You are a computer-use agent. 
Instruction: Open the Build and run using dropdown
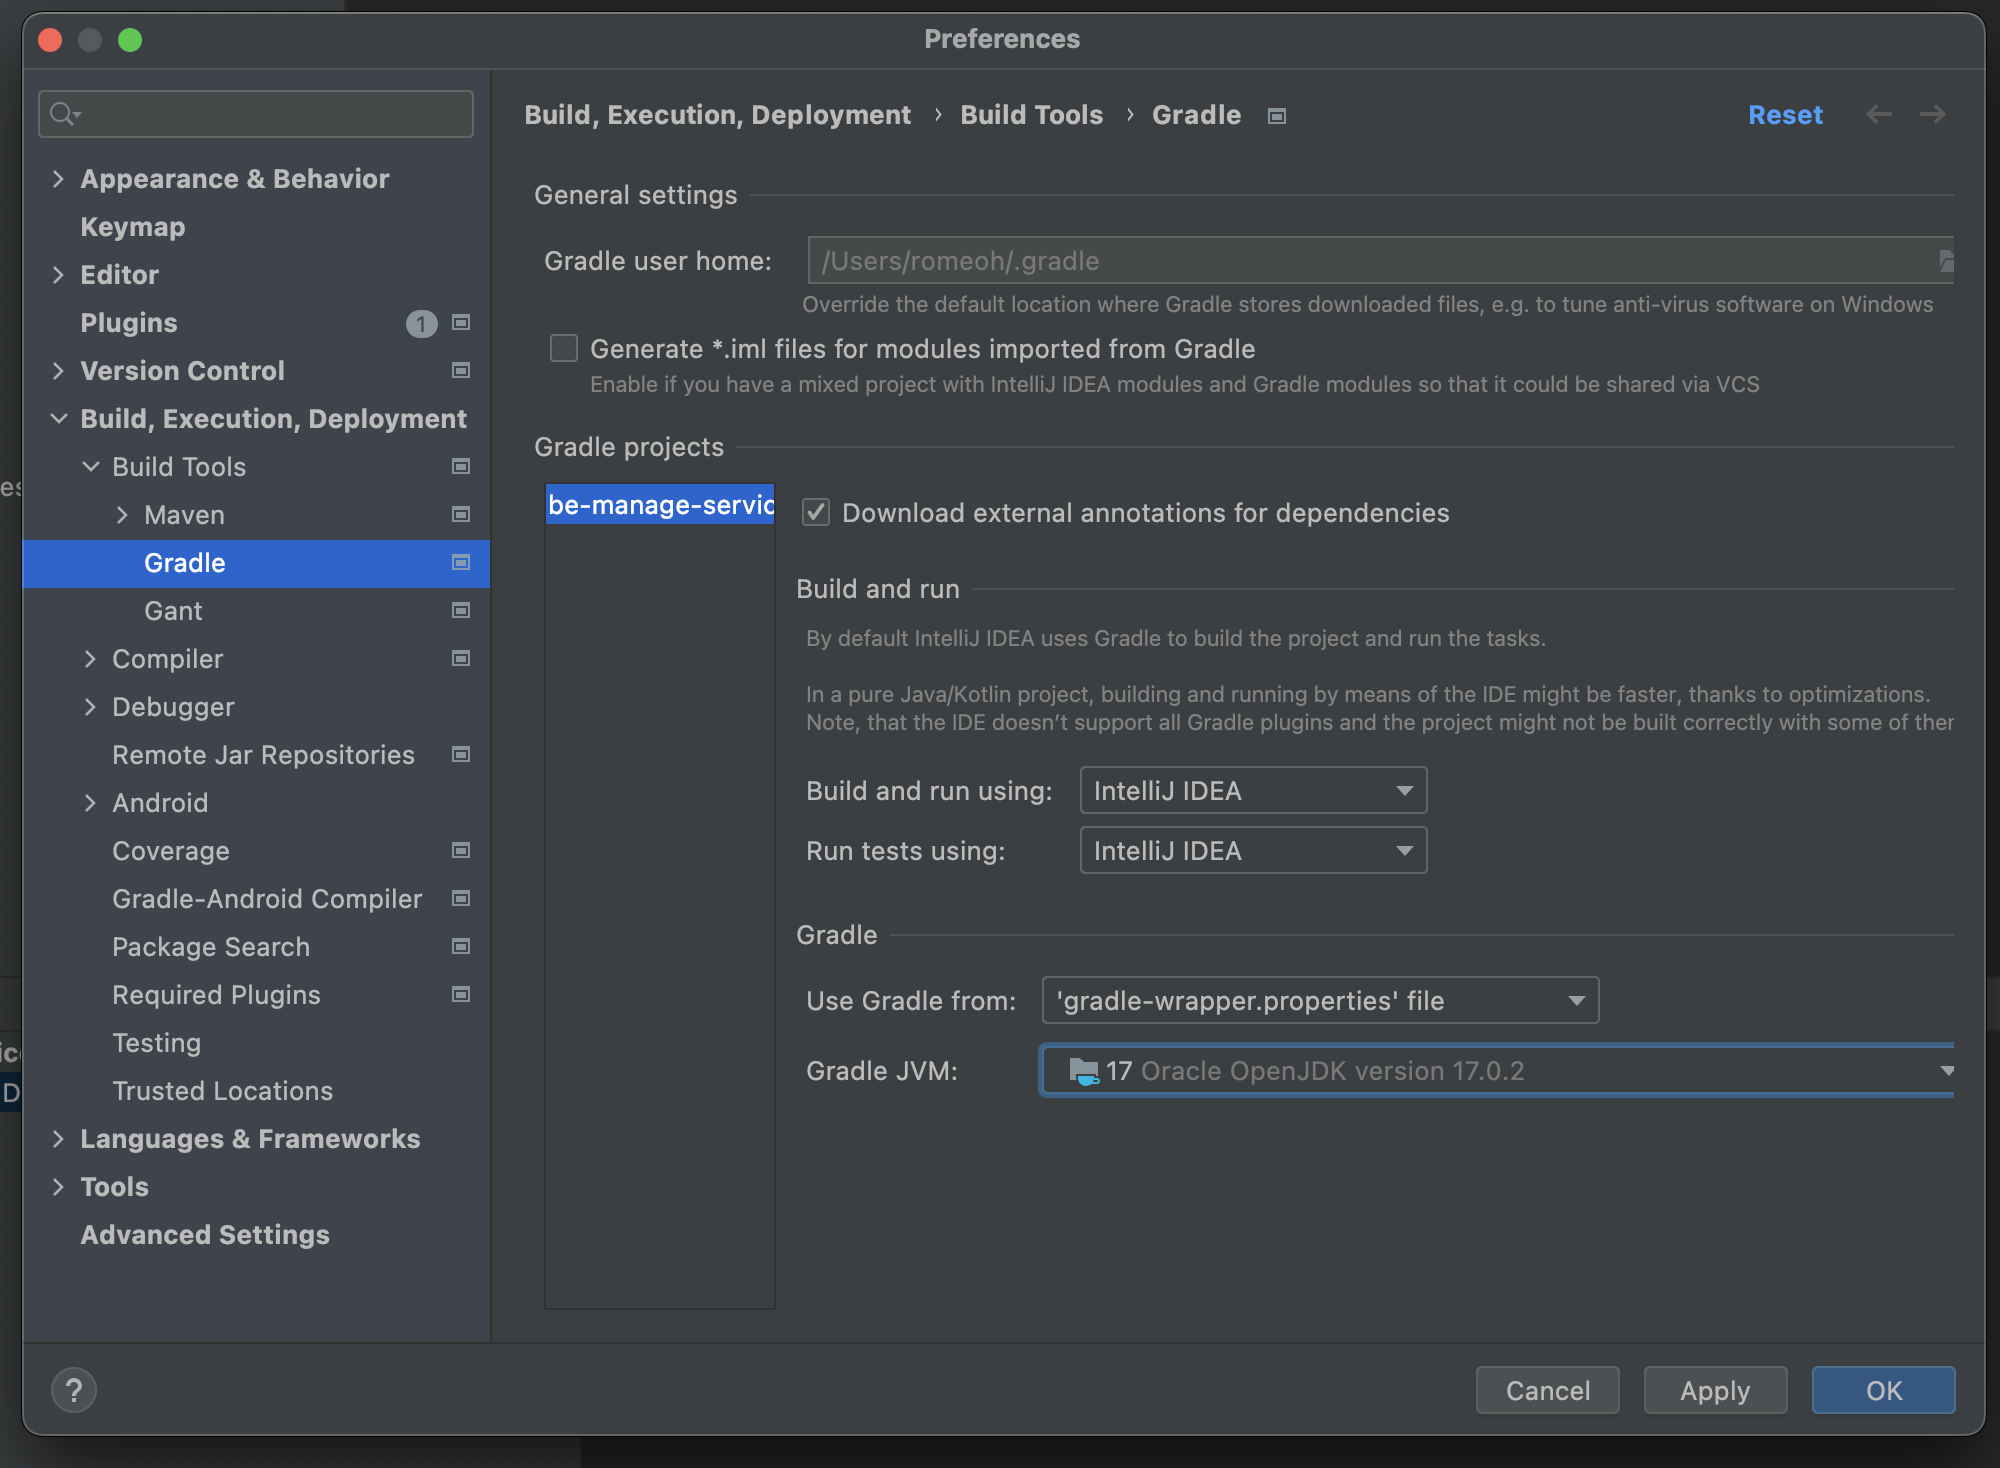pyautogui.click(x=1252, y=791)
